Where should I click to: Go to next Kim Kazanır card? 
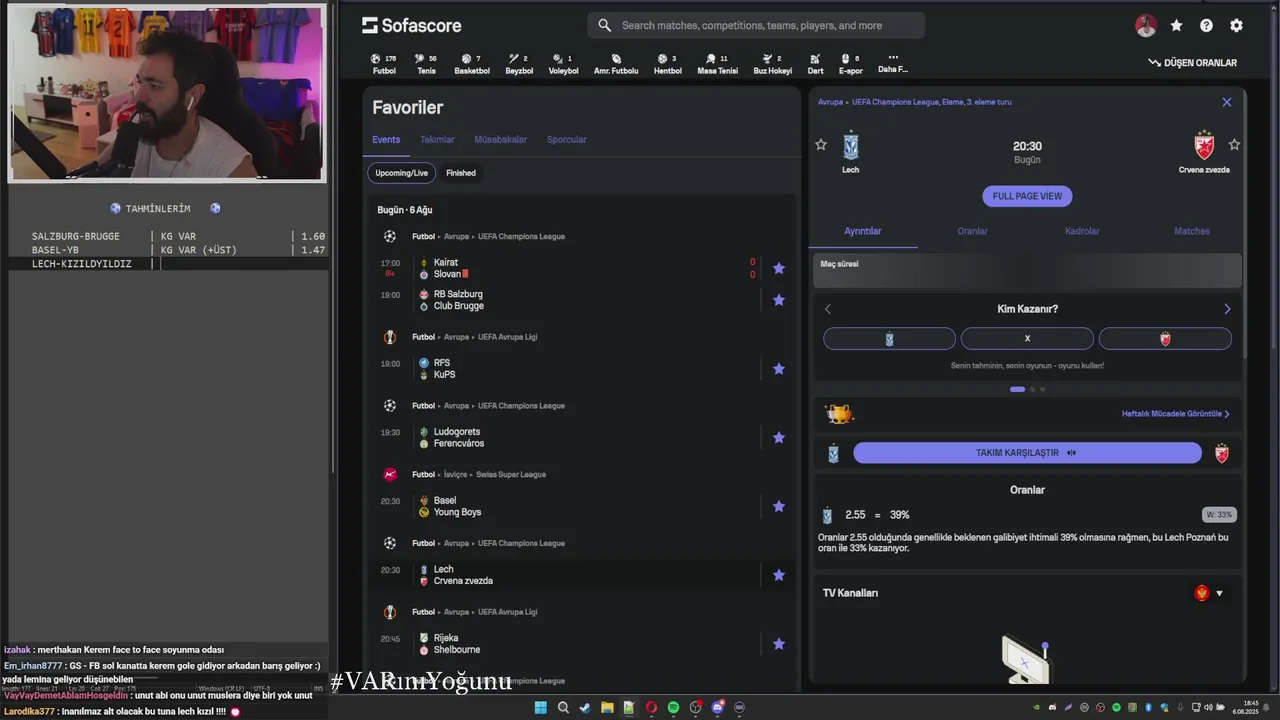(1227, 309)
